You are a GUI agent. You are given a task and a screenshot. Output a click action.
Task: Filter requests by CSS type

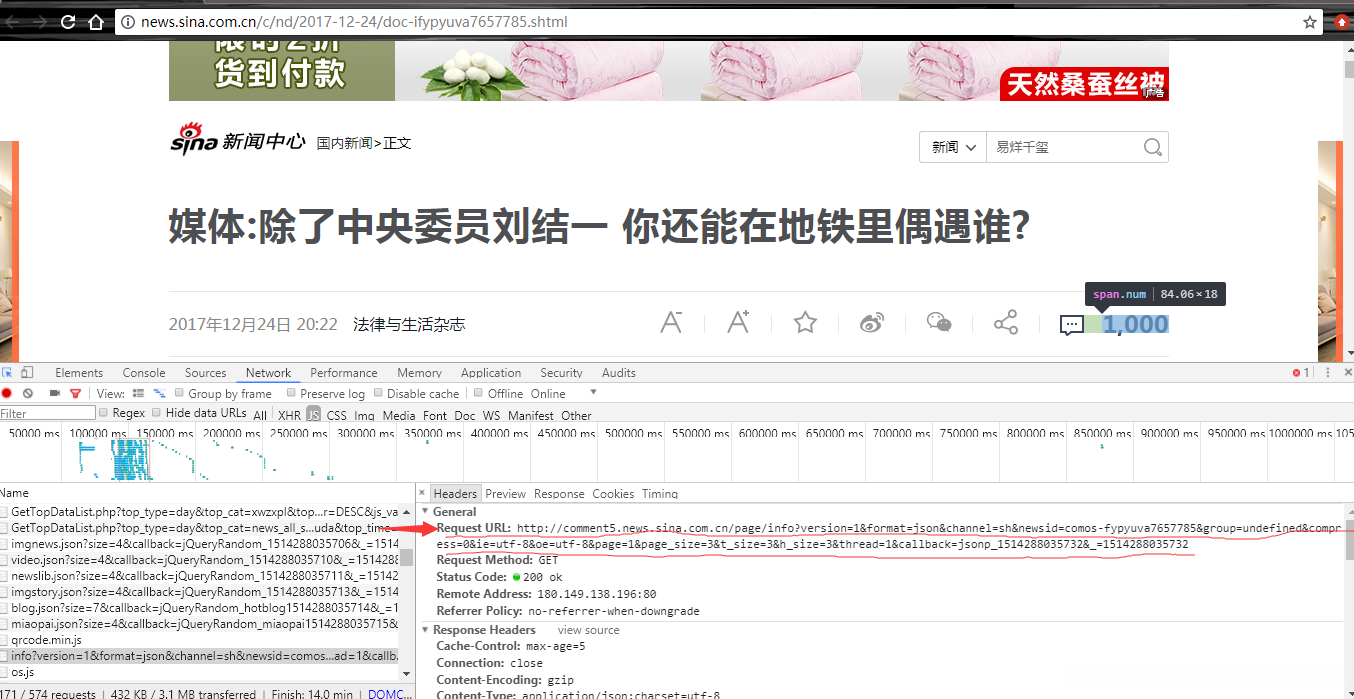tap(337, 415)
